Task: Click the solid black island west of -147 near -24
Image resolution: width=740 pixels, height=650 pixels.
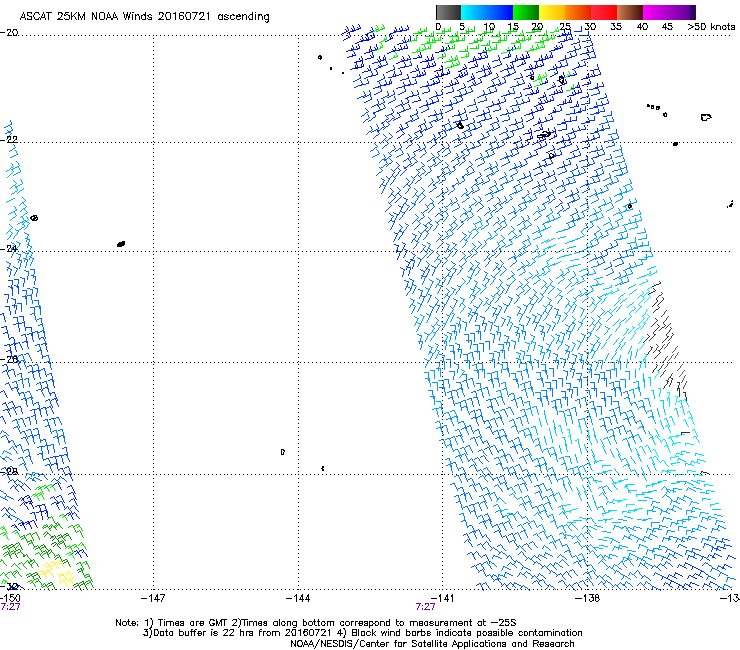Action: tap(121, 244)
